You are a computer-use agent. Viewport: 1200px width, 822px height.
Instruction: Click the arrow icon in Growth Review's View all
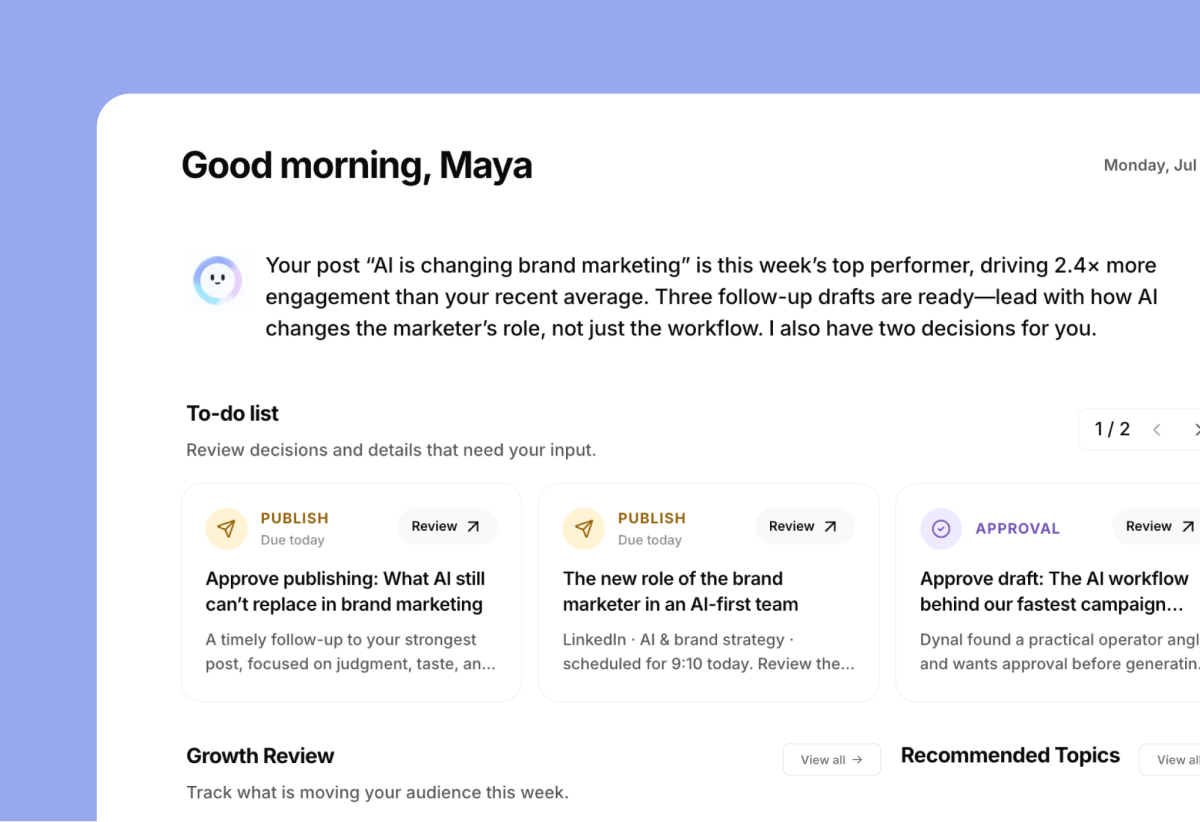tap(857, 760)
